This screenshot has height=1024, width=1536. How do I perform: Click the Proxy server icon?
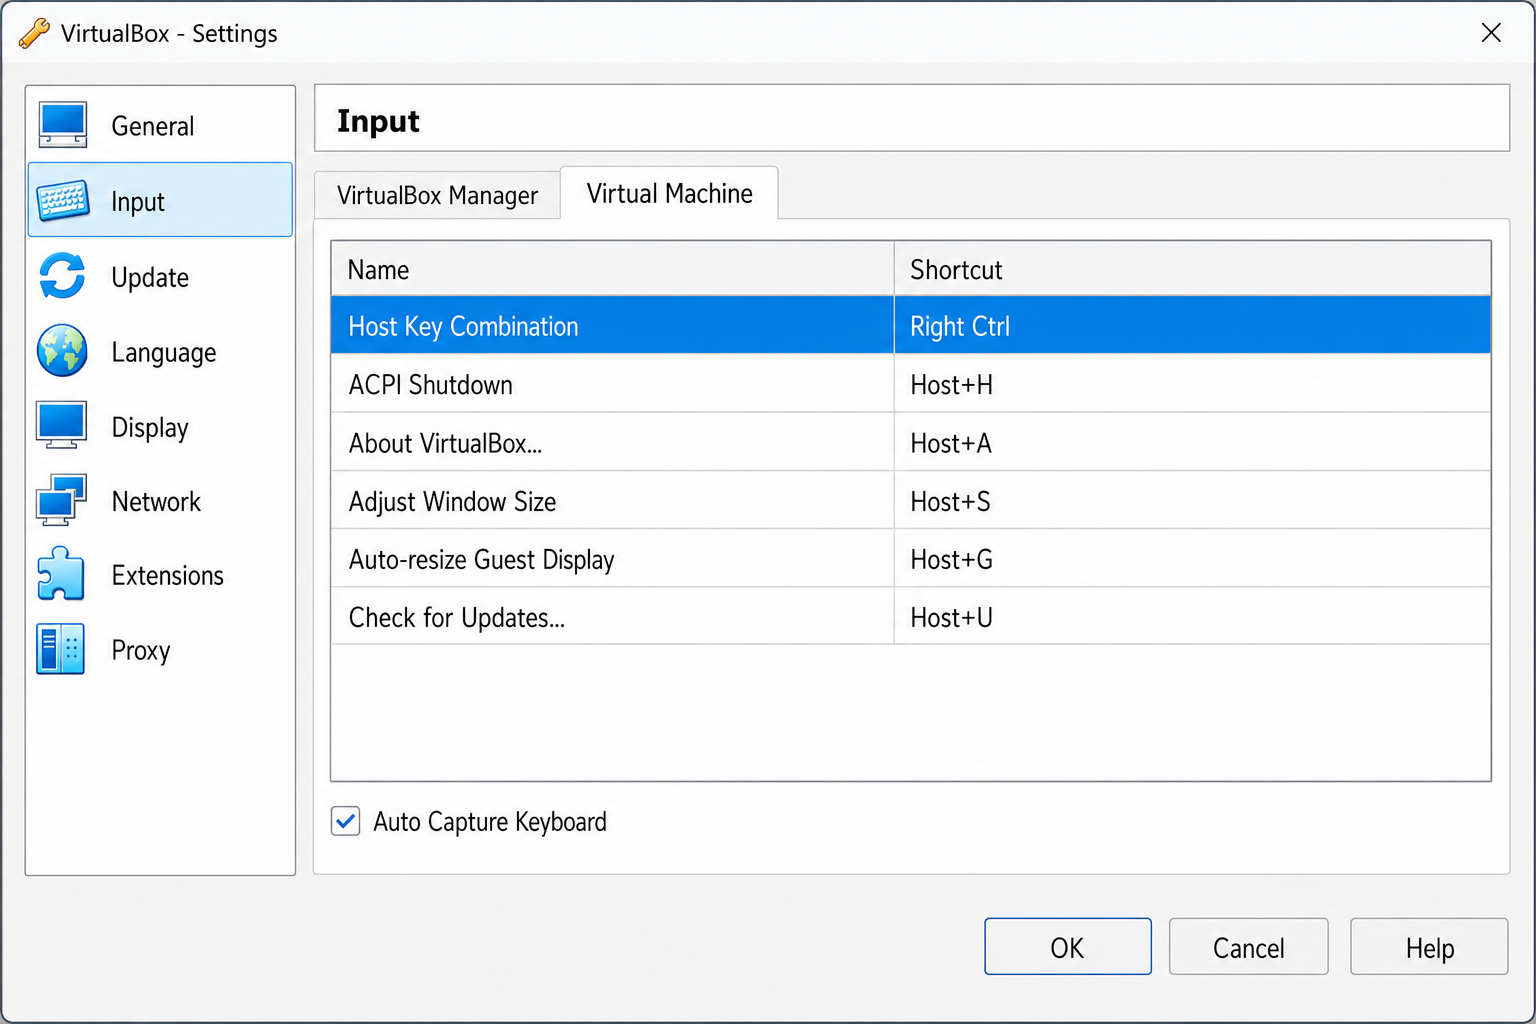coord(61,649)
